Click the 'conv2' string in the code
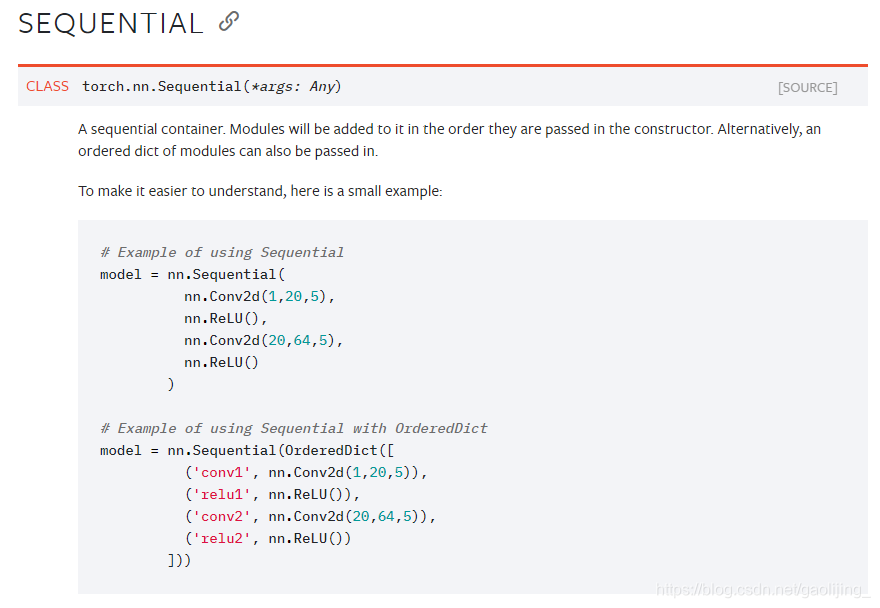This screenshot has height=608, width=880. point(222,516)
